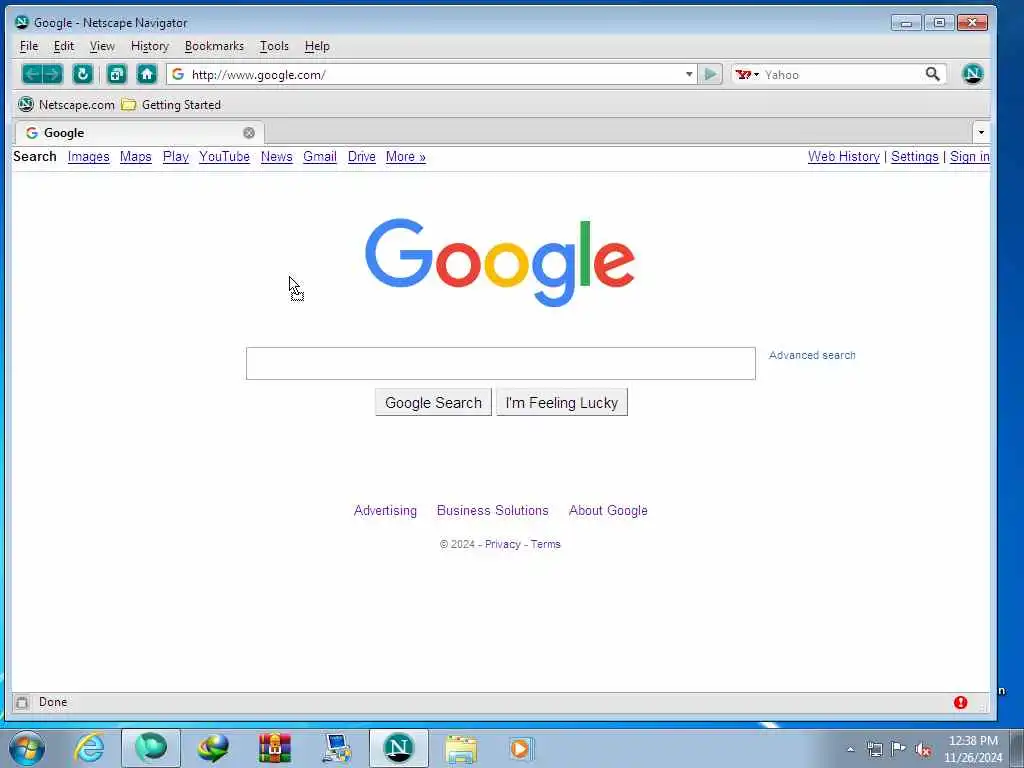This screenshot has width=1024, height=768.
Task: Open the Advanced search link
Action: point(812,355)
